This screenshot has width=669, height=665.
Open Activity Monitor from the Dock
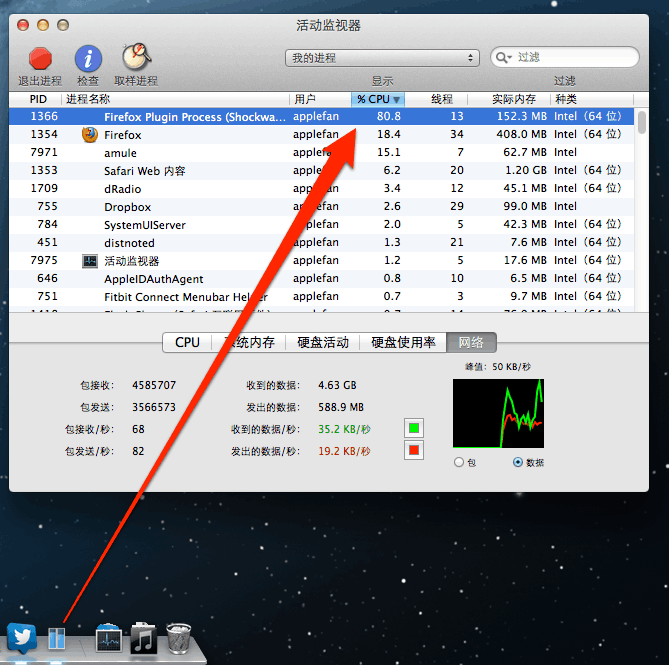click(109, 638)
